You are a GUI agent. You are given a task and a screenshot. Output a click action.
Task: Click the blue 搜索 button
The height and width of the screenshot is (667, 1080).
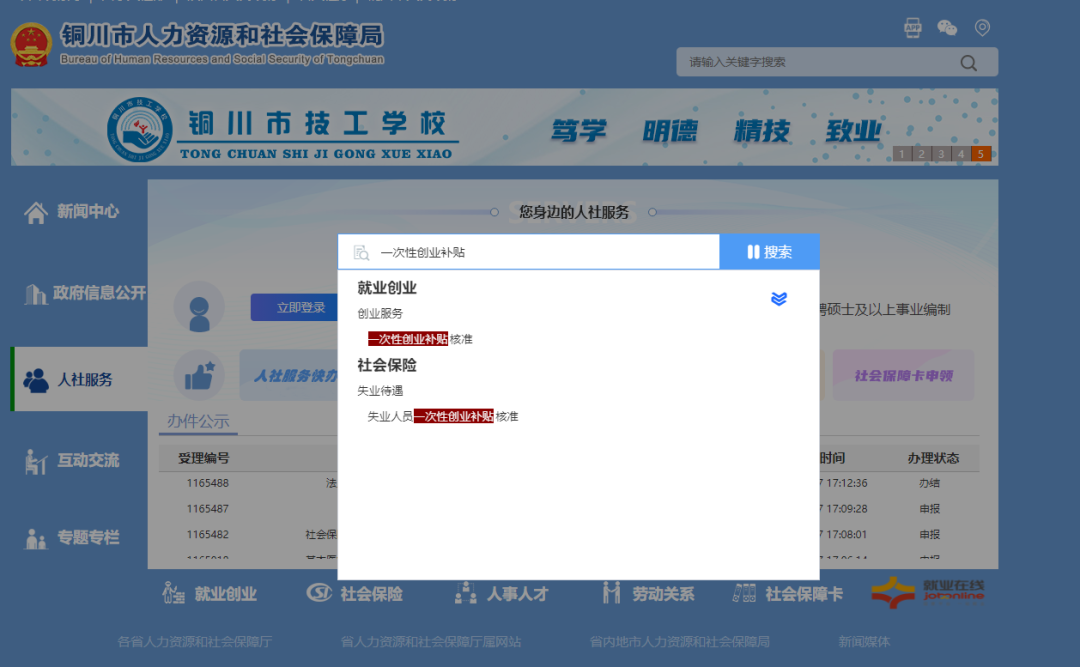pyautogui.click(x=769, y=252)
